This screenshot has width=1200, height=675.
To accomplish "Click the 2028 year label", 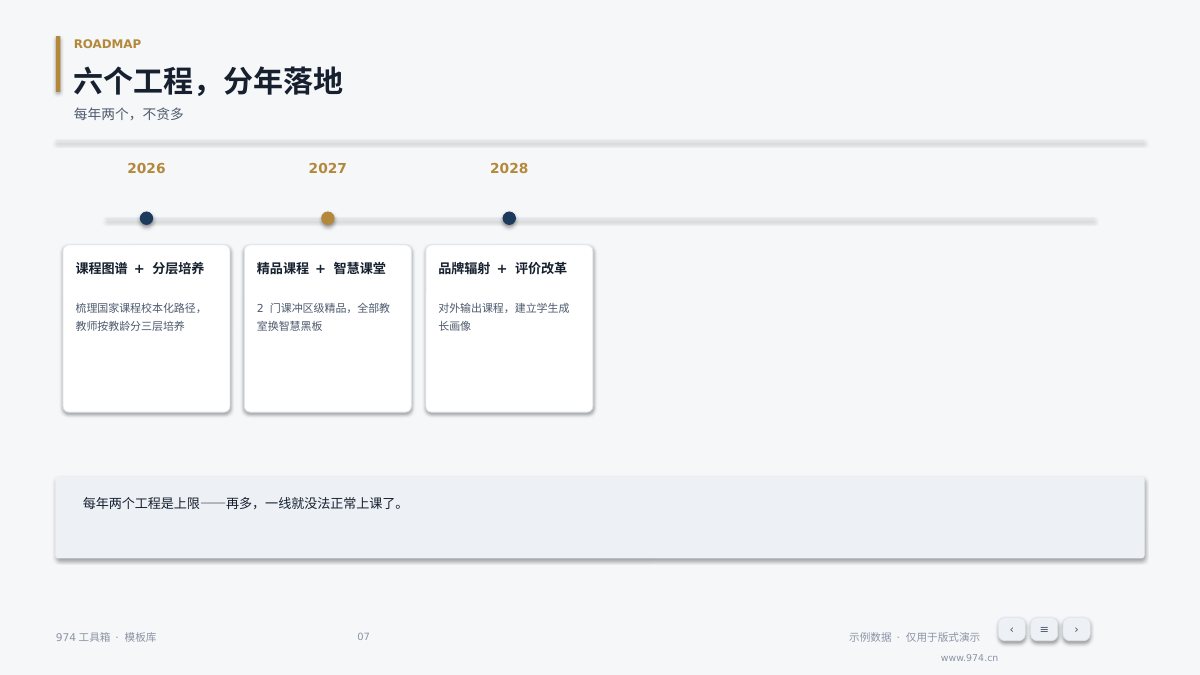I will (509, 168).
